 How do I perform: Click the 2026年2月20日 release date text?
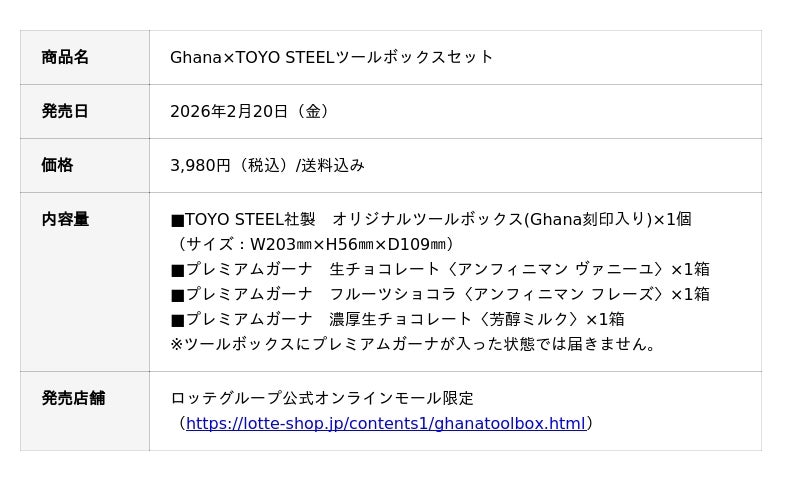[x=229, y=111]
